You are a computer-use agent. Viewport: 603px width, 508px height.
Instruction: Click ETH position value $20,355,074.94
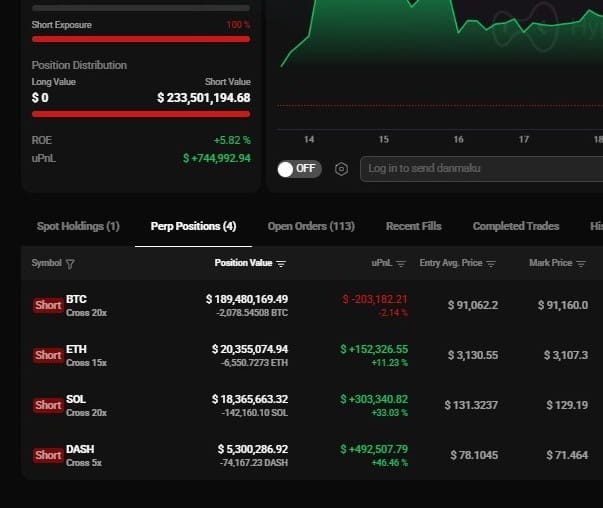[x=250, y=349]
